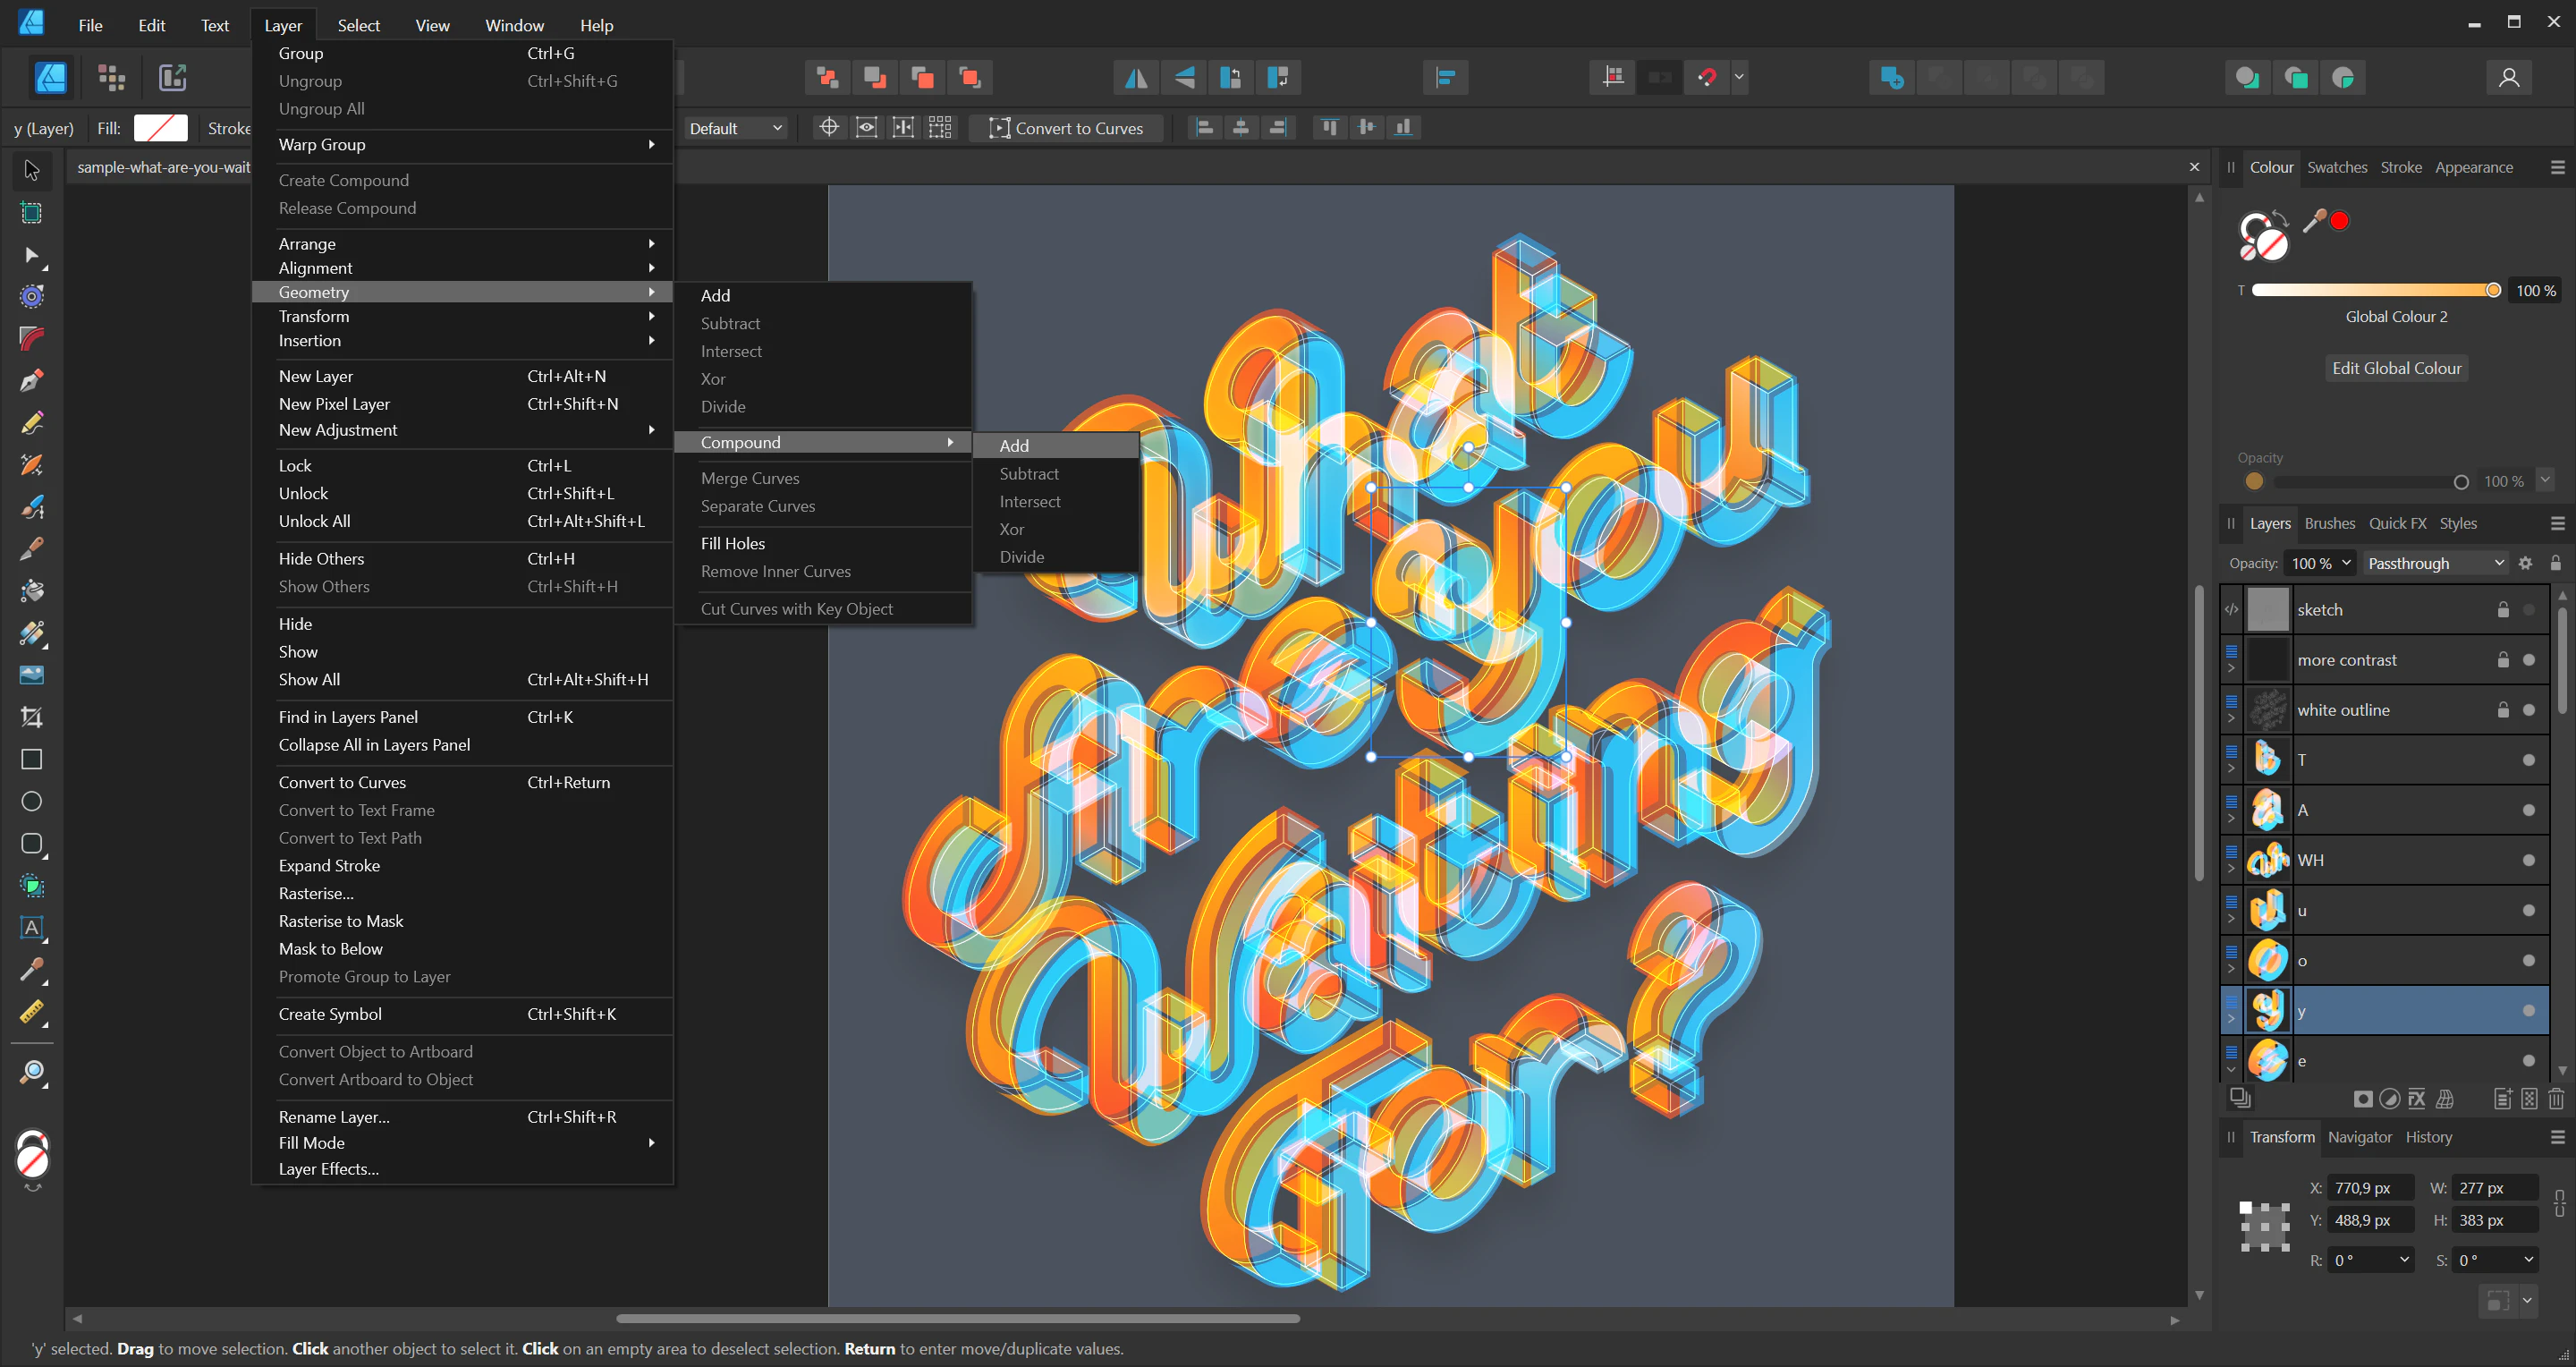Screen dimensions: 2576x1367
Task: Click the Flip Horizontal toolbar icon
Action: 1136,77
